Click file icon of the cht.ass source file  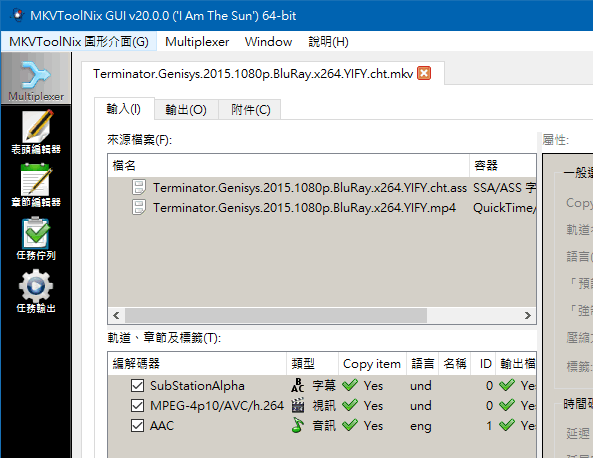(139, 188)
